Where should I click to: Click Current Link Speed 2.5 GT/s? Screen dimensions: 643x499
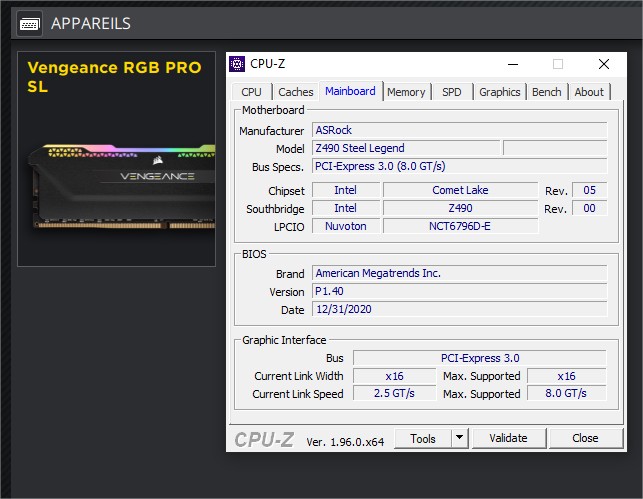click(x=394, y=394)
